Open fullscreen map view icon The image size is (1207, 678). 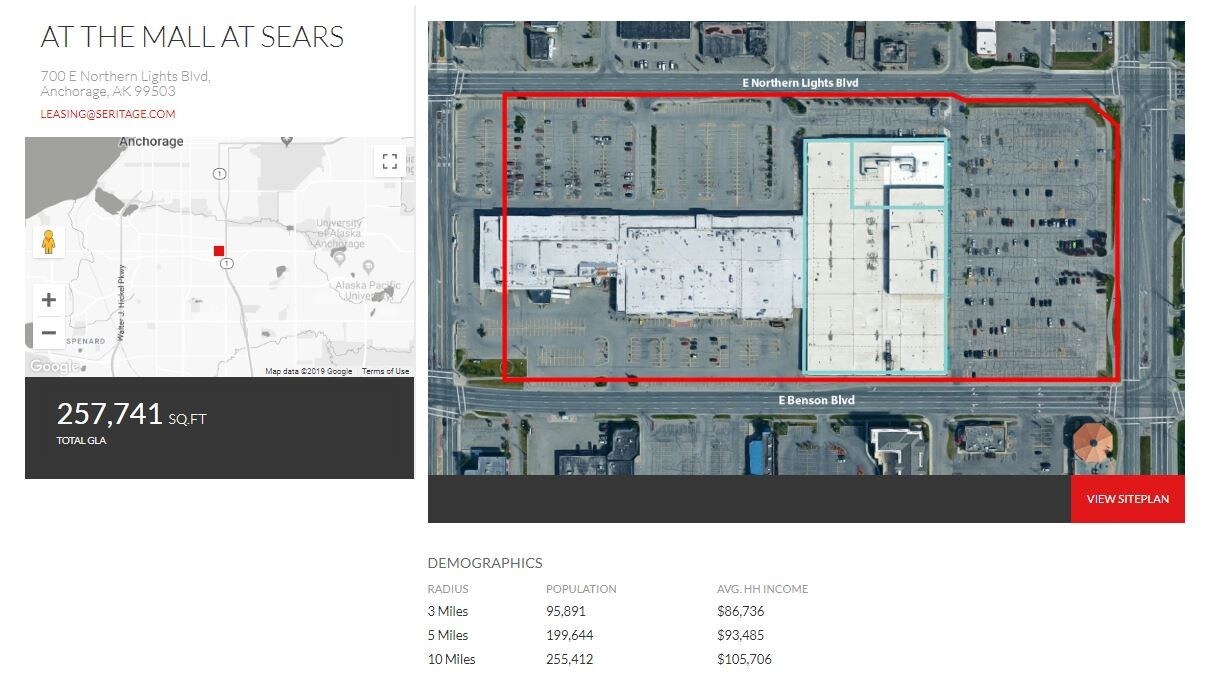pos(389,161)
